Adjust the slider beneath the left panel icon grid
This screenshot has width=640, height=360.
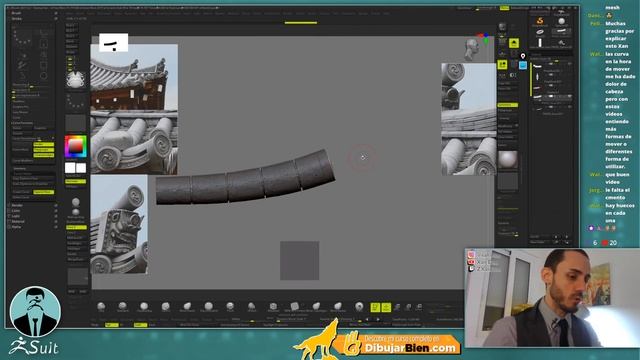tap(31, 86)
